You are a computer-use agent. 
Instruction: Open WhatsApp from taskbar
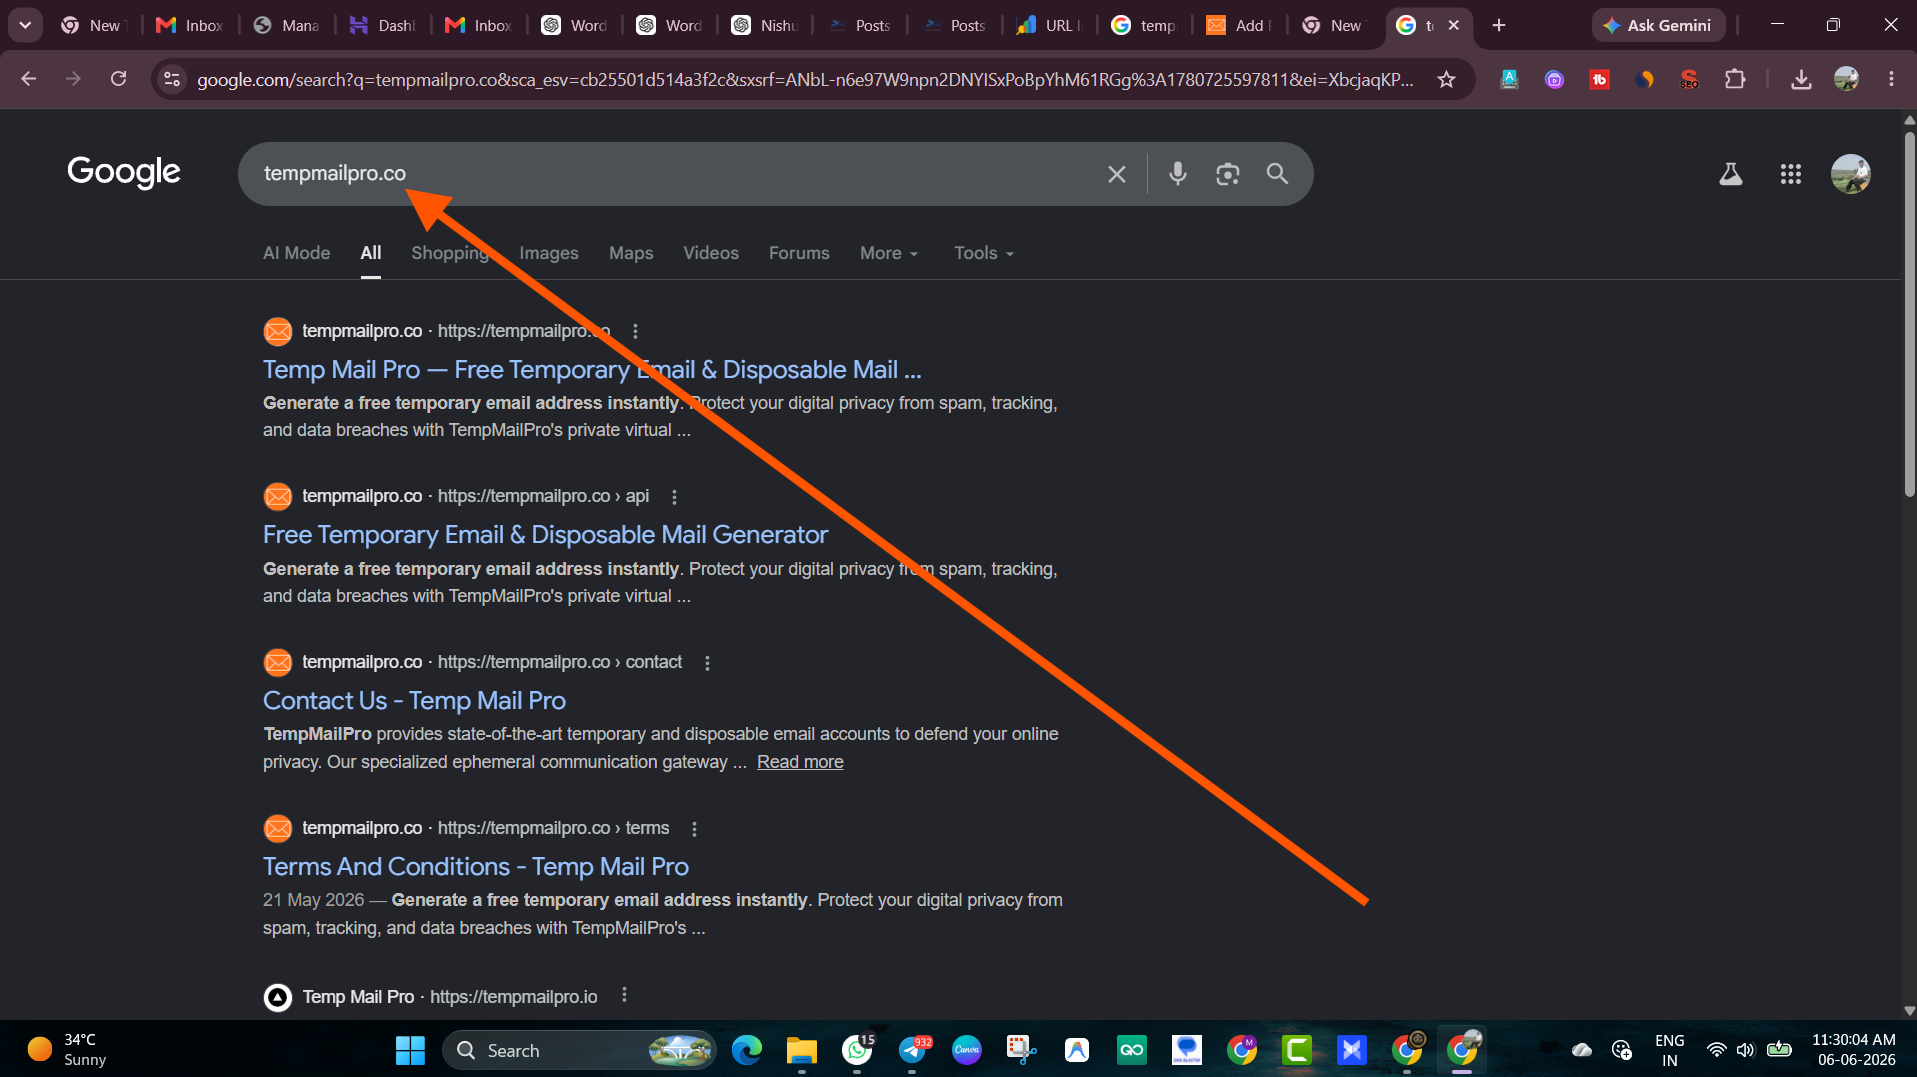857,1050
